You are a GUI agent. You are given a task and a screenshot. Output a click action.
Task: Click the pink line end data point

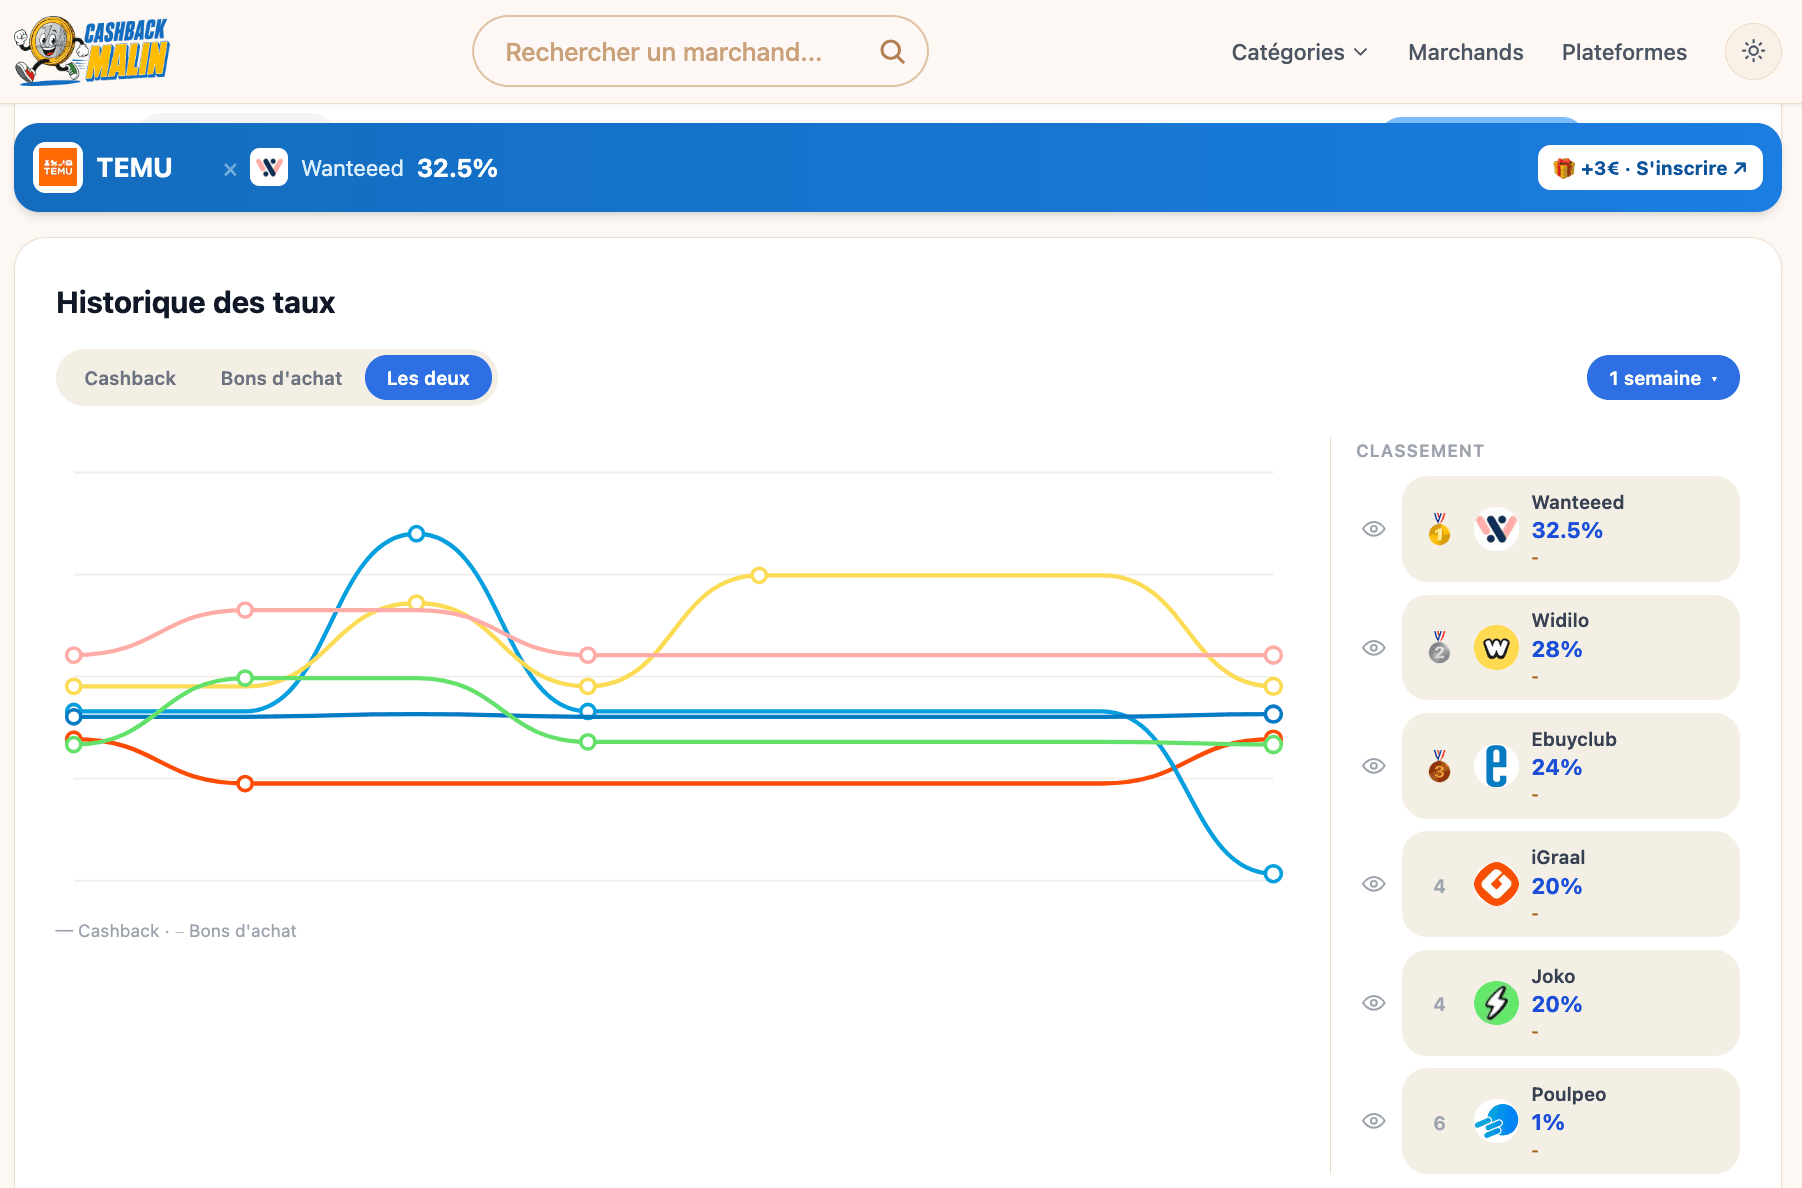coord(1273,655)
